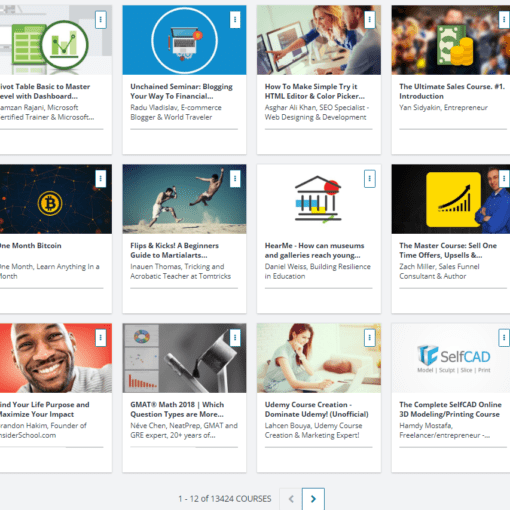Click the SelfCAD logo thumbnail
510x510 pixels.
(x=451, y=358)
